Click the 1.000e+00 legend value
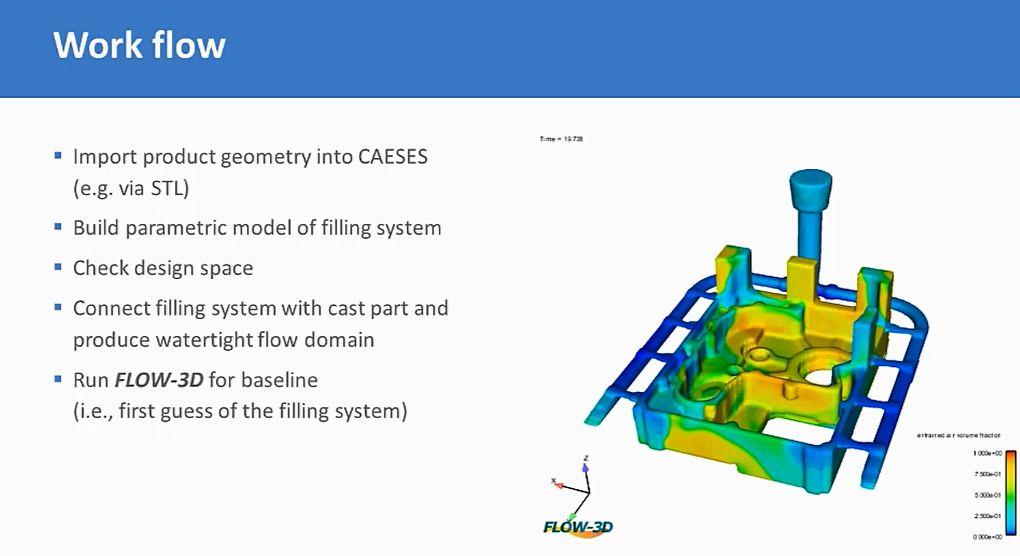1020x556 pixels. (x=987, y=453)
